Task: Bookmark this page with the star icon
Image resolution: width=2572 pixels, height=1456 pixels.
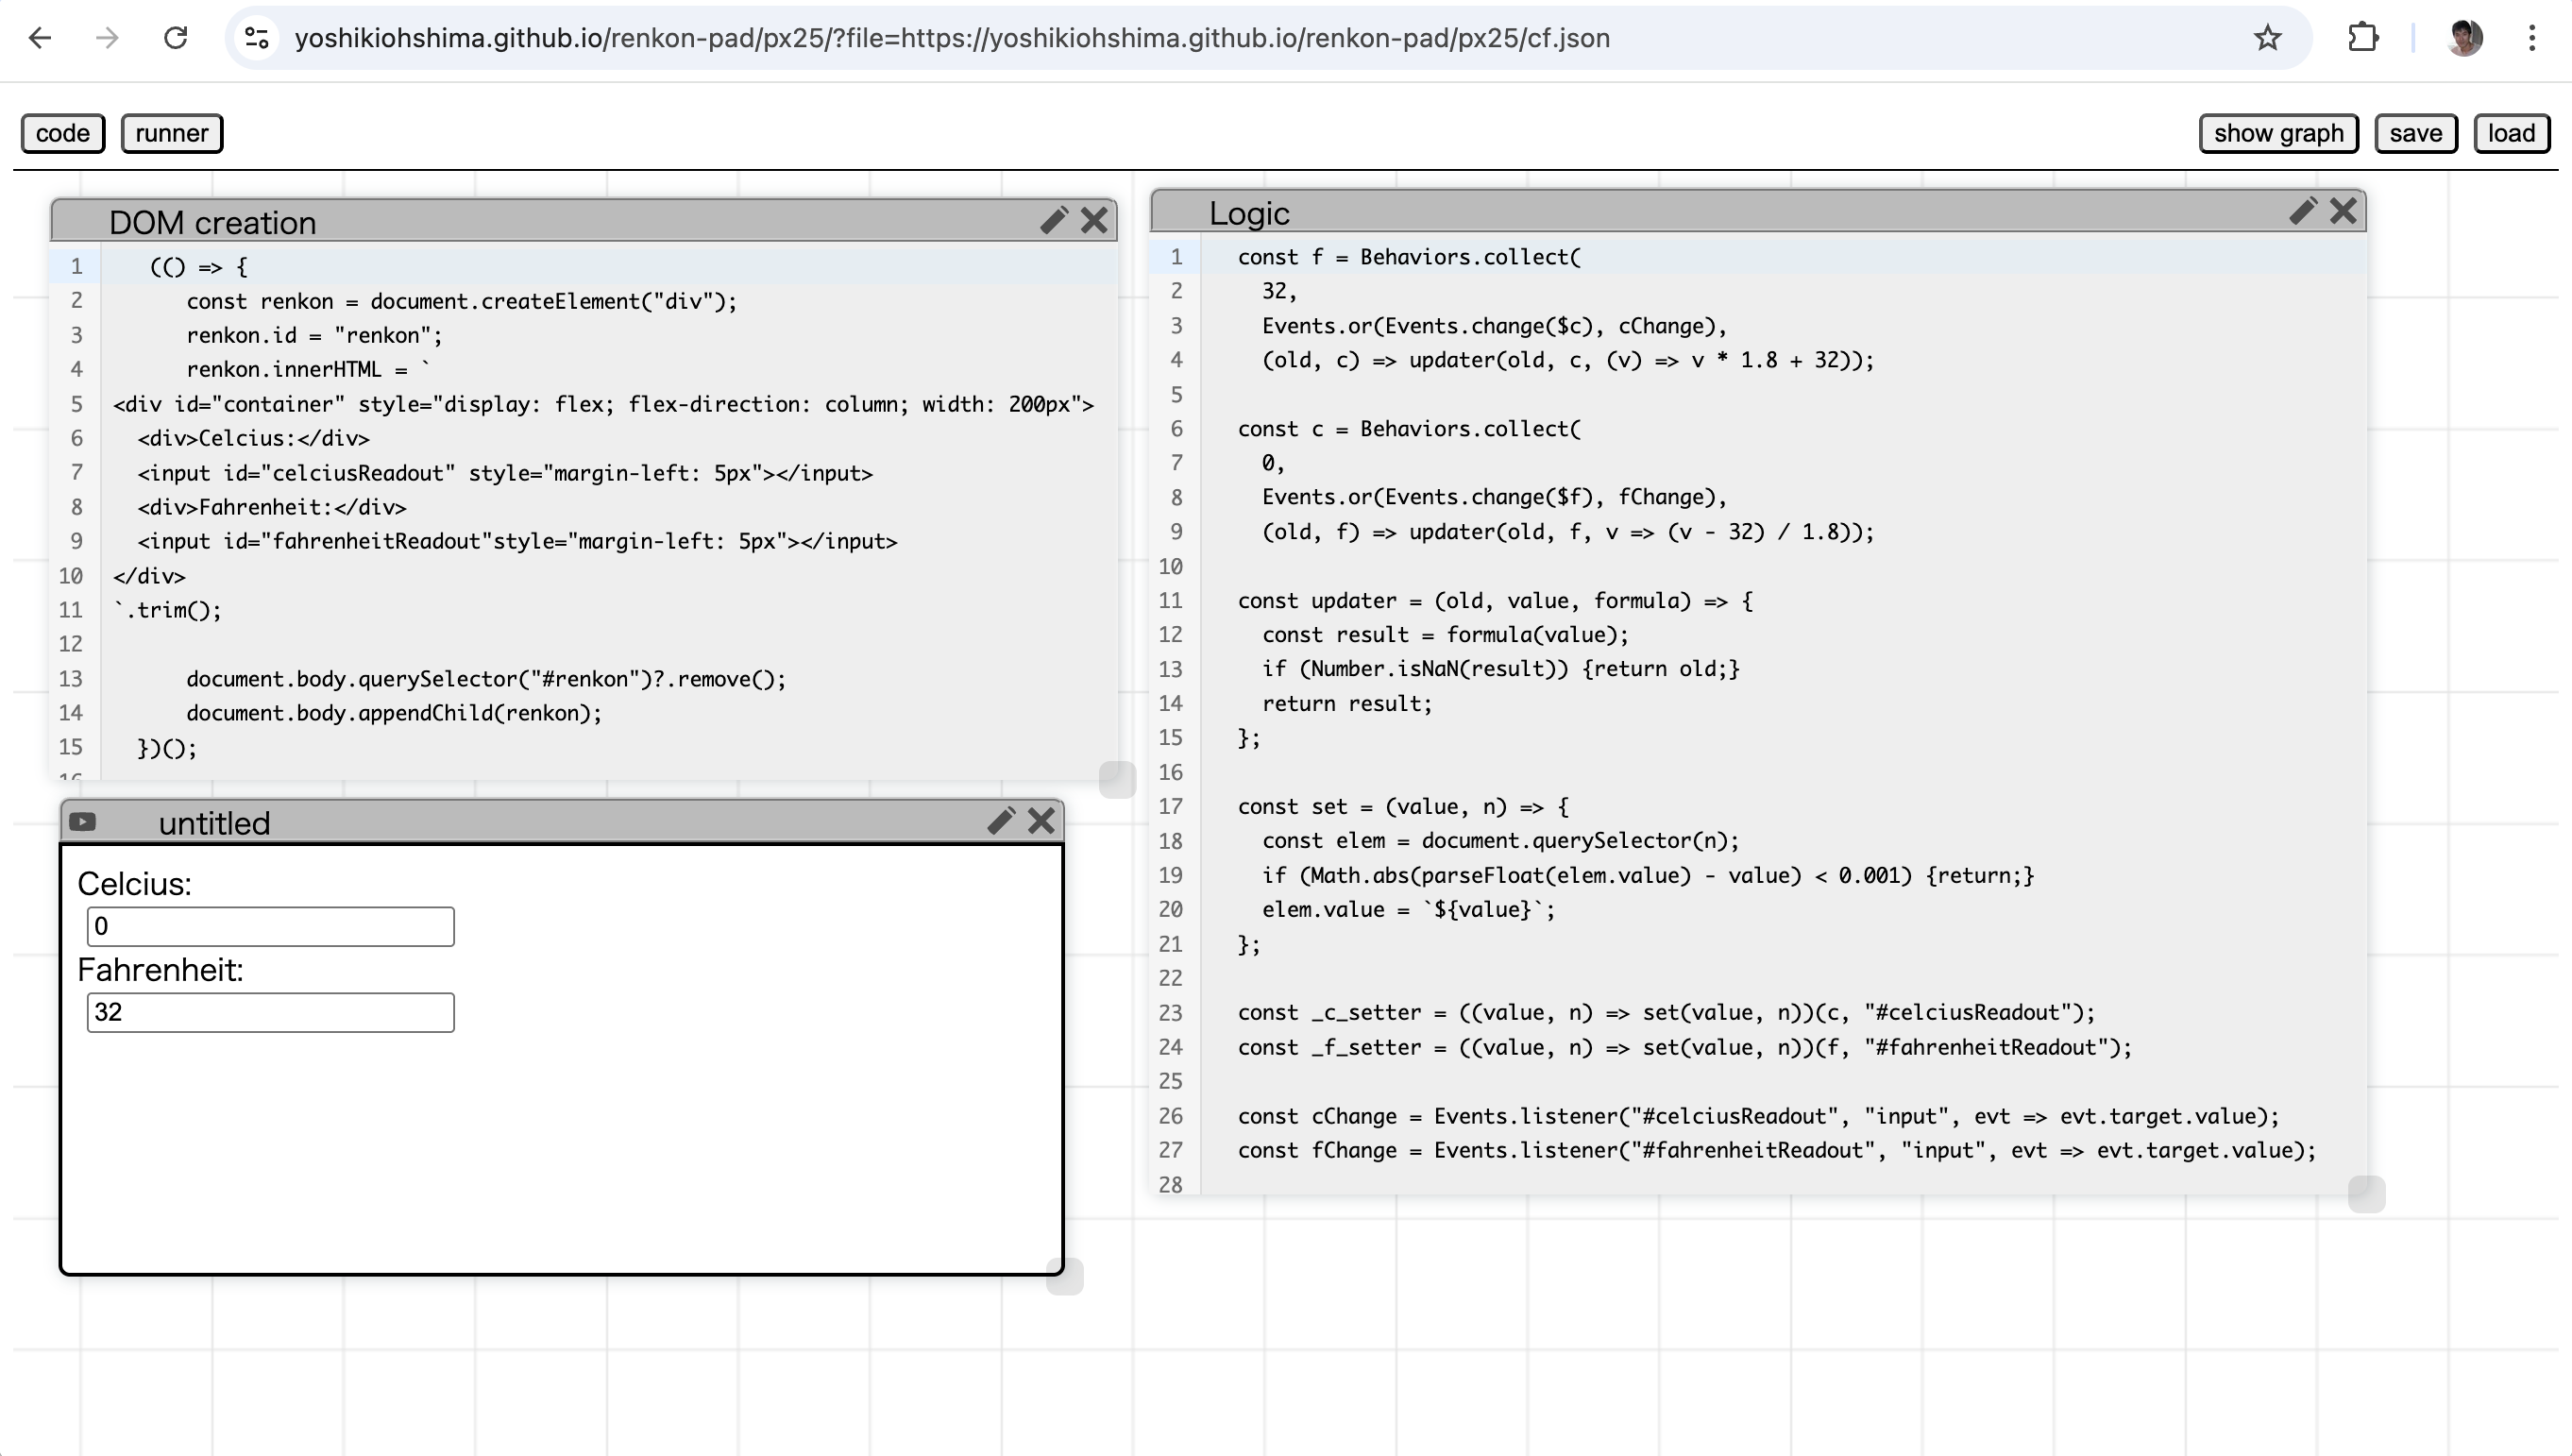Action: point(2267,38)
